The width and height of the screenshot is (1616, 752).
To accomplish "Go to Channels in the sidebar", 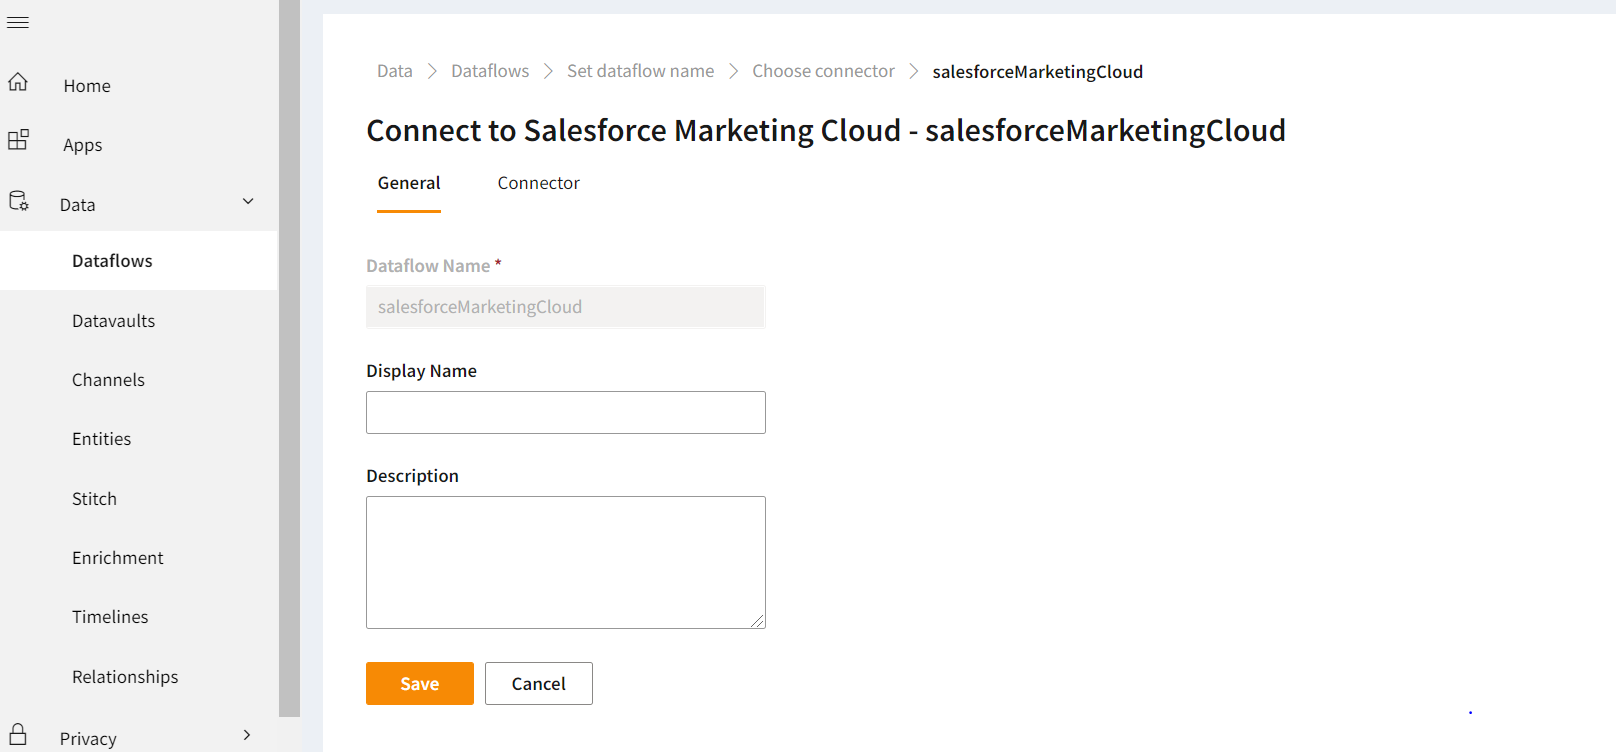I will (x=108, y=380).
